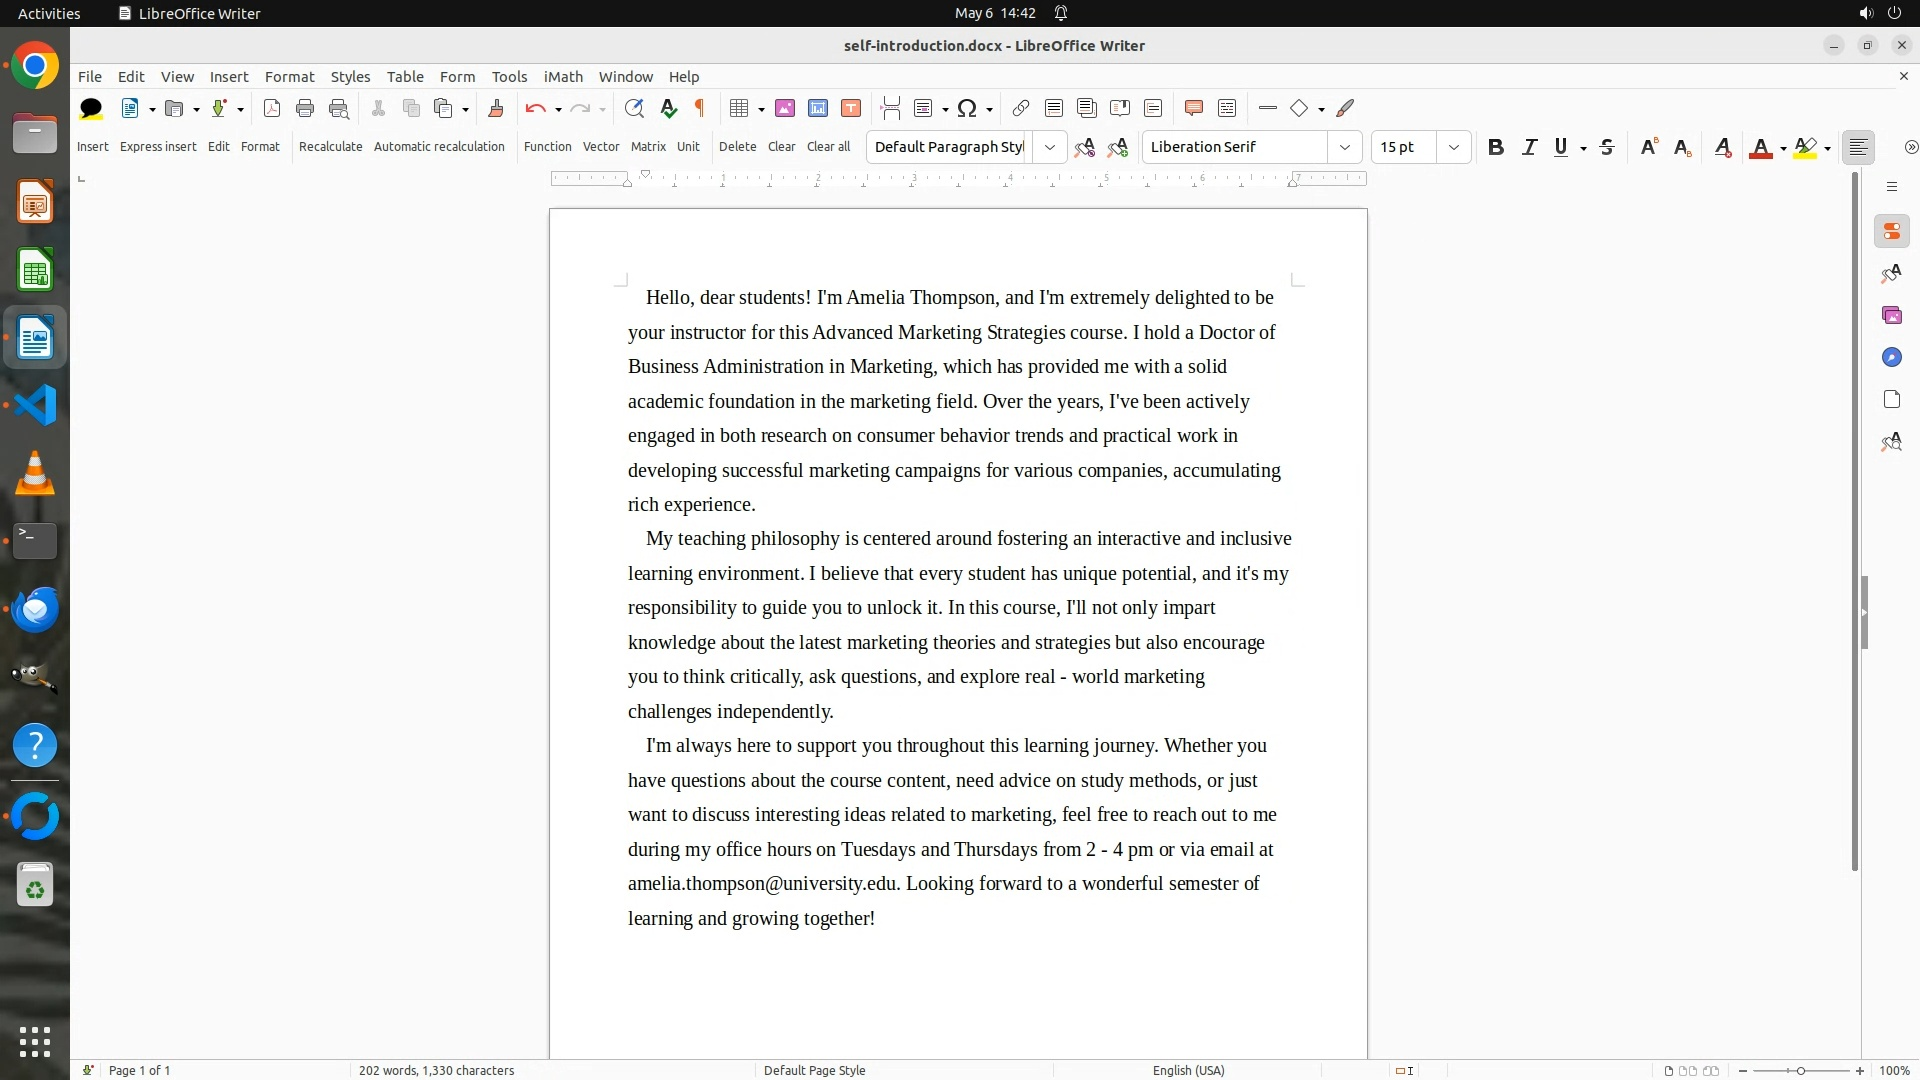Insert a table from toolbar
This screenshot has height=1080, width=1920.
(x=739, y=108)
